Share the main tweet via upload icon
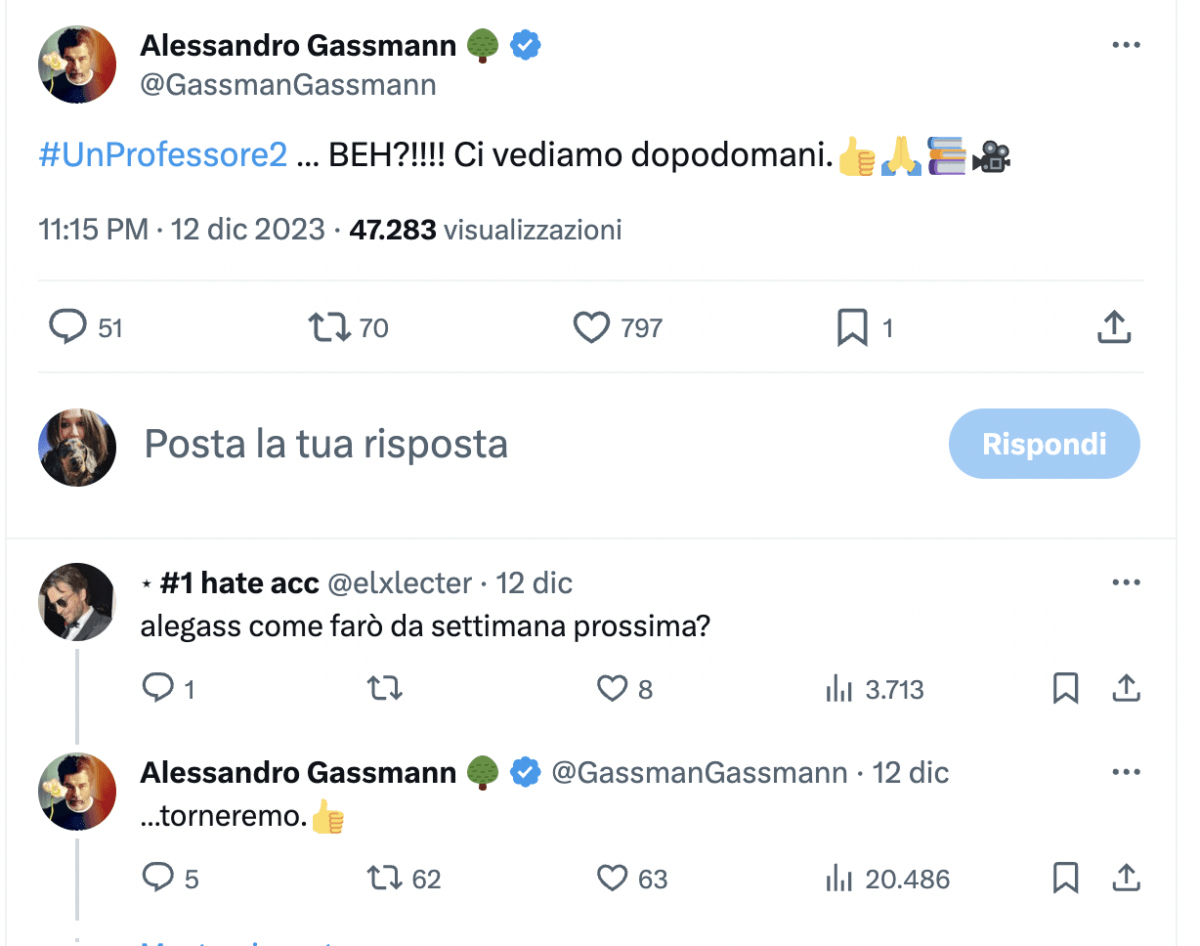Viewport: 1200px width, 946px height. pos(1113,327)
